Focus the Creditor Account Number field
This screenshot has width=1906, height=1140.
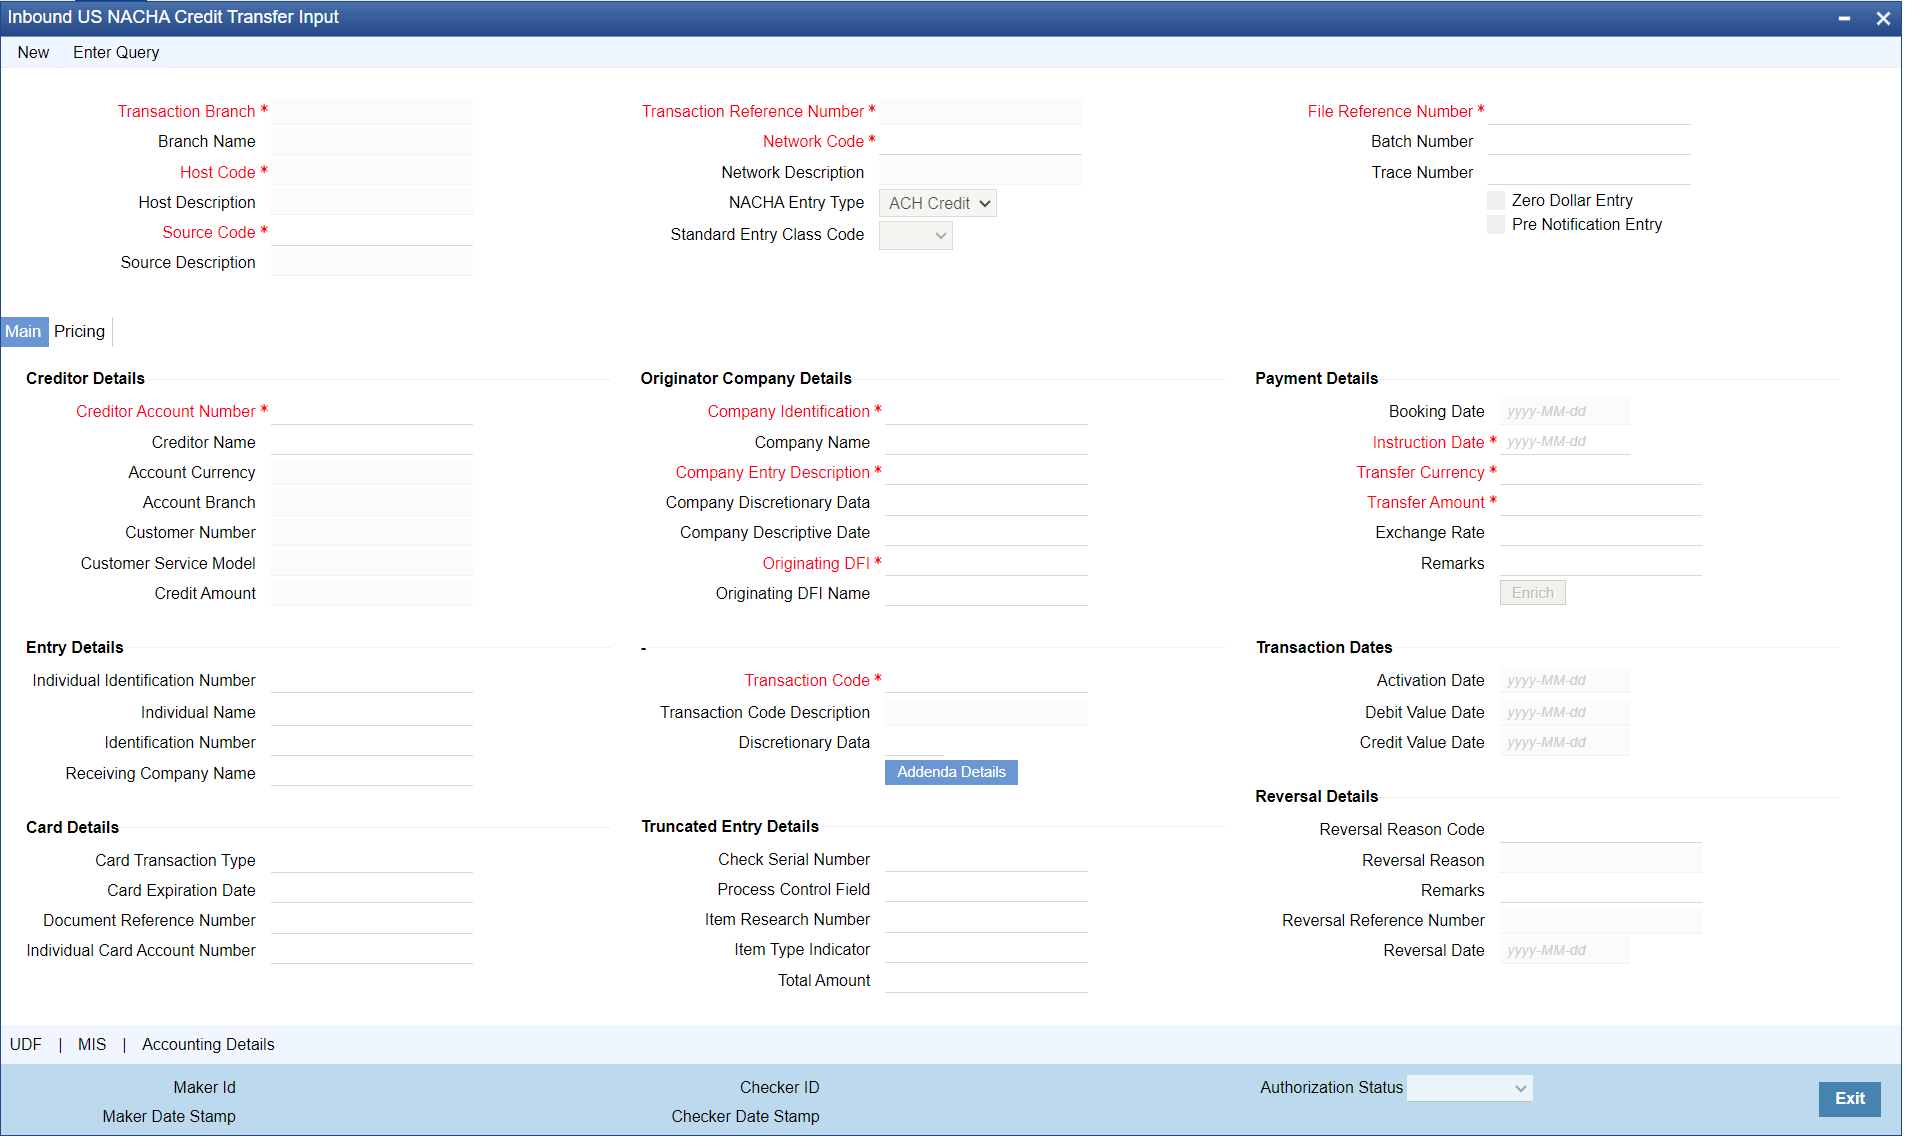[372, 412]
